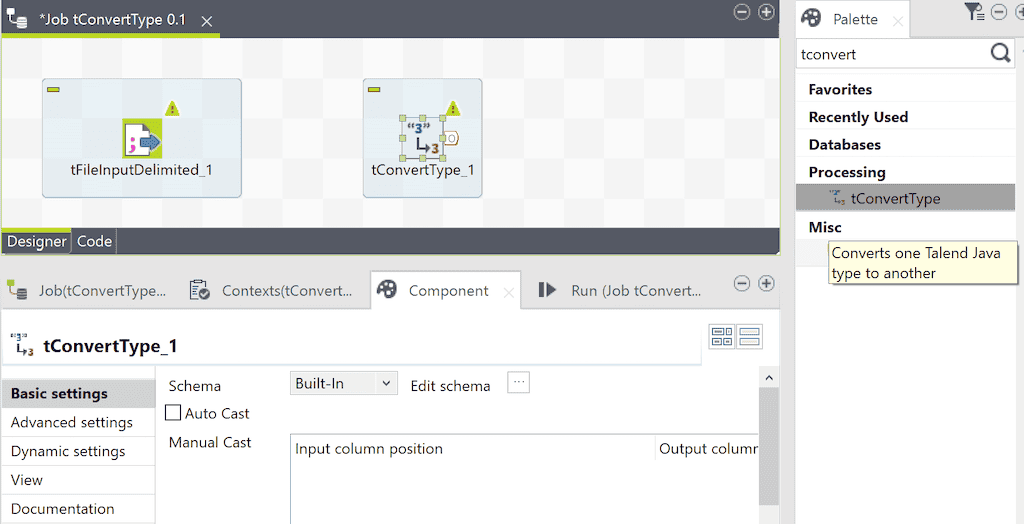Click warning icon on tFileInputDelimited_1
The height and width of the screenshot is (524, 1024).
click(172, 108)
